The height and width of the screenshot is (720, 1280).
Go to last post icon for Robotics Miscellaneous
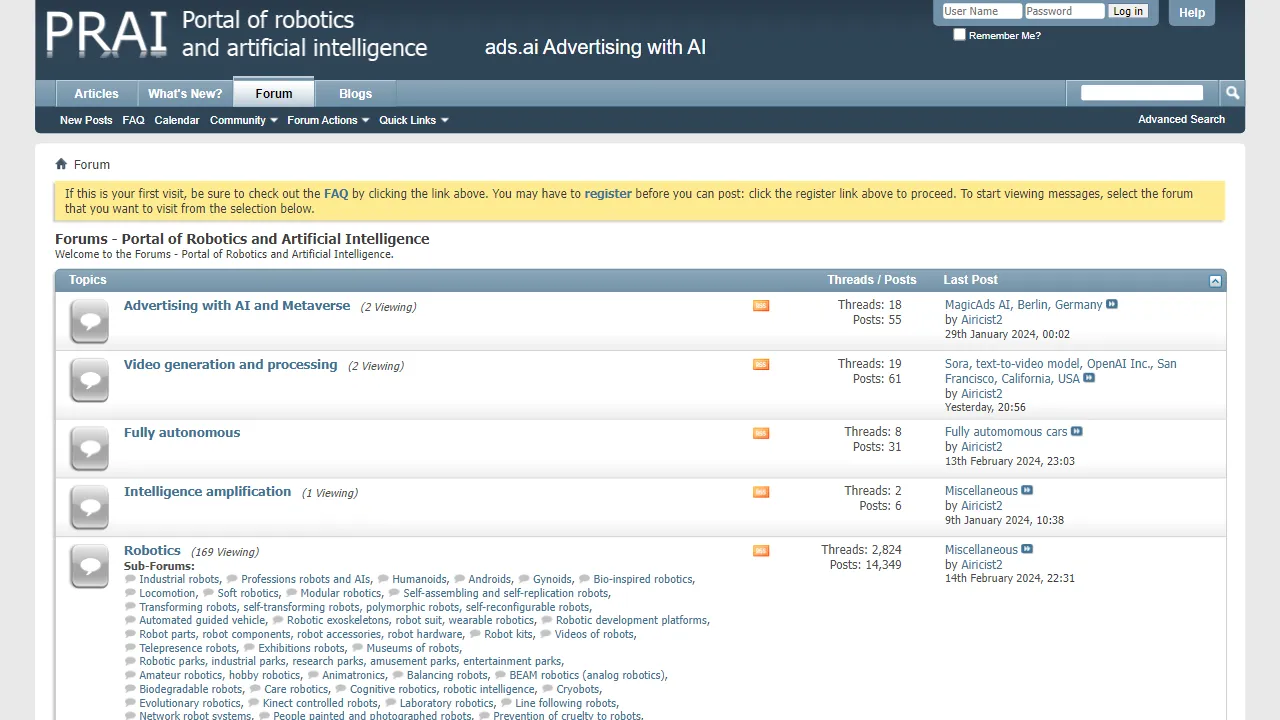[1027, 550]
